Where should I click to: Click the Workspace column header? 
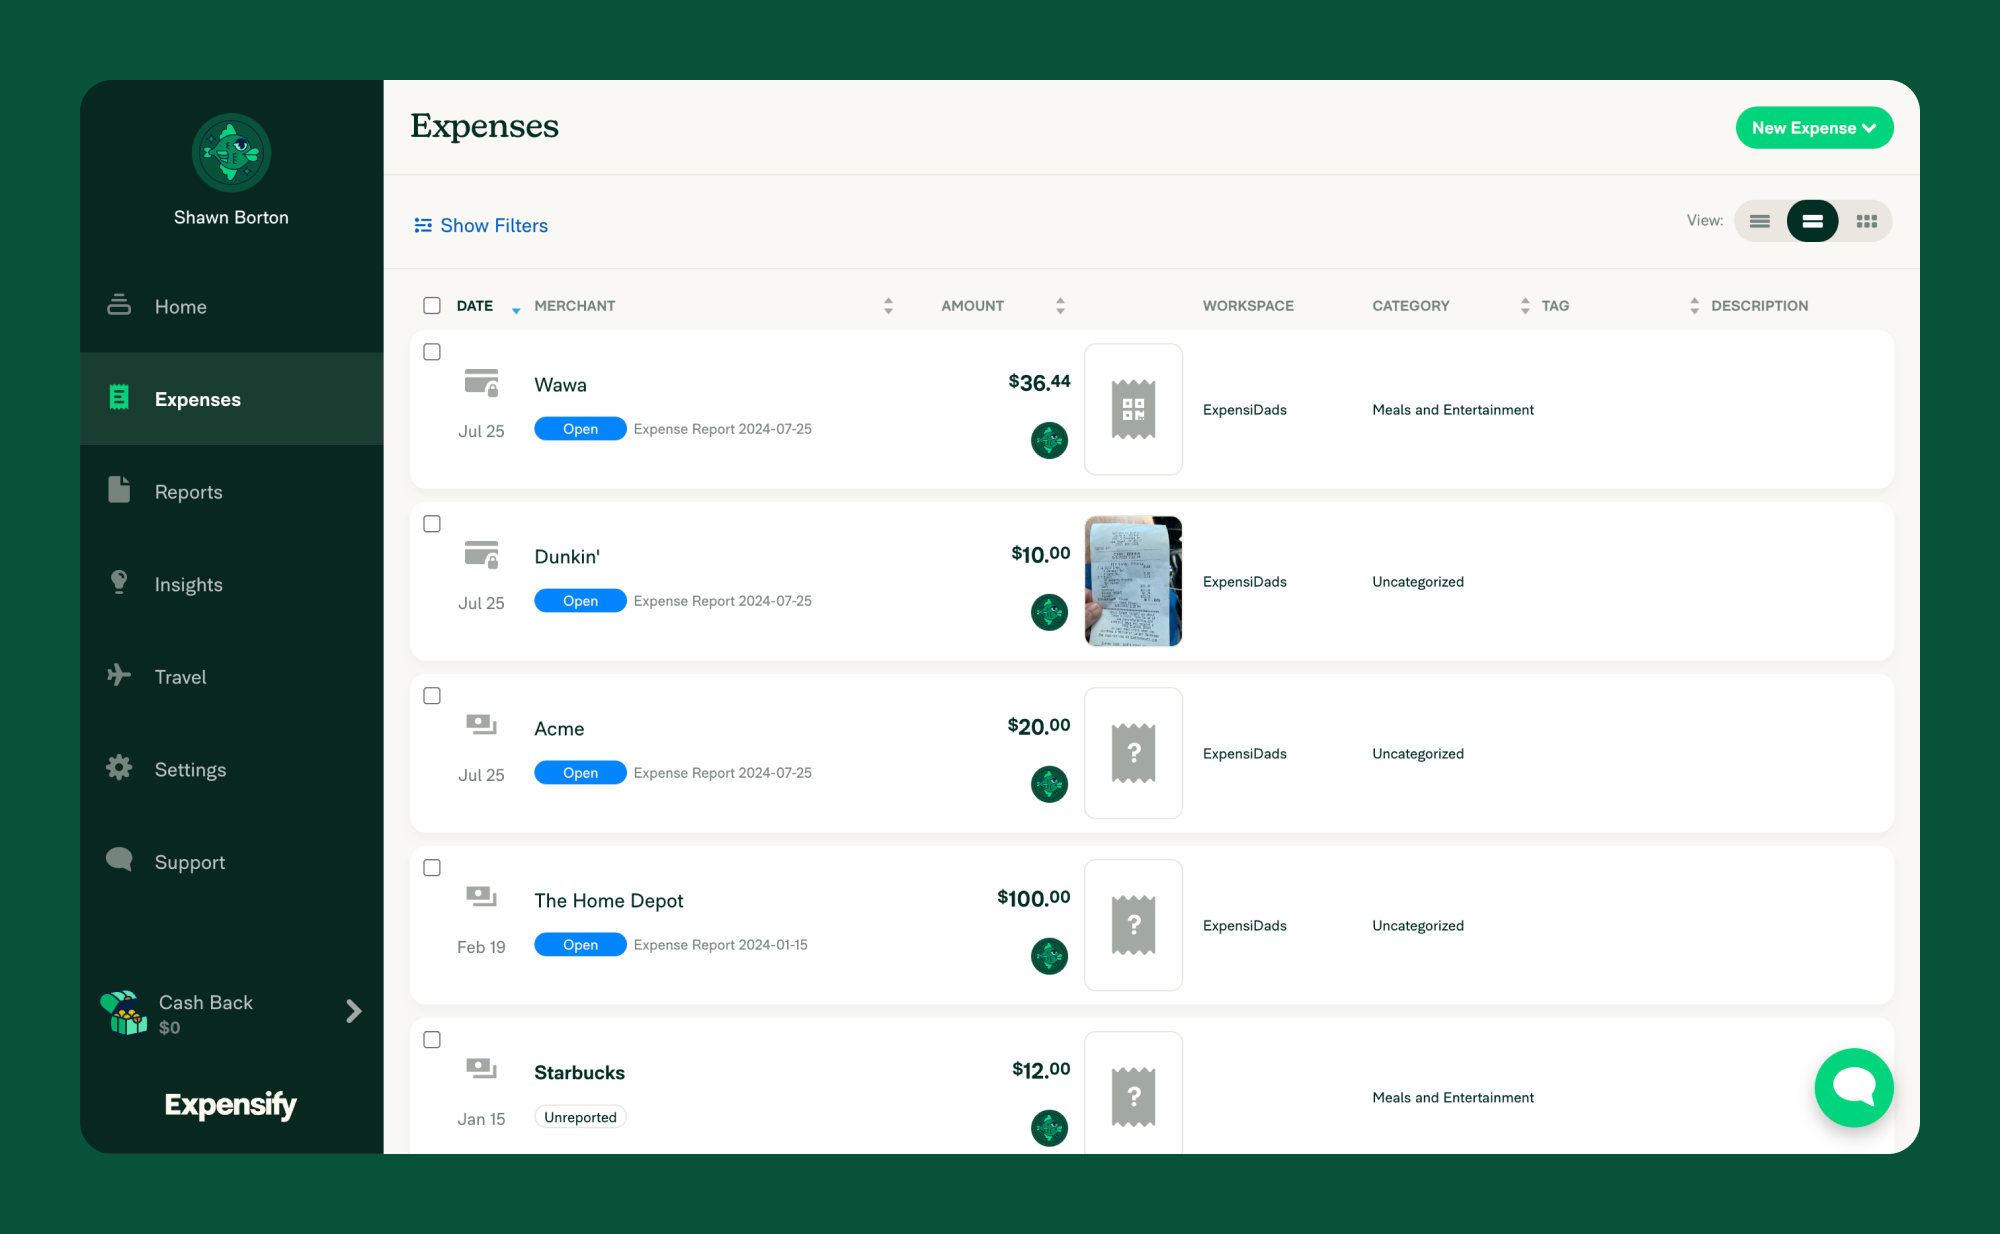pos(1248,306)
